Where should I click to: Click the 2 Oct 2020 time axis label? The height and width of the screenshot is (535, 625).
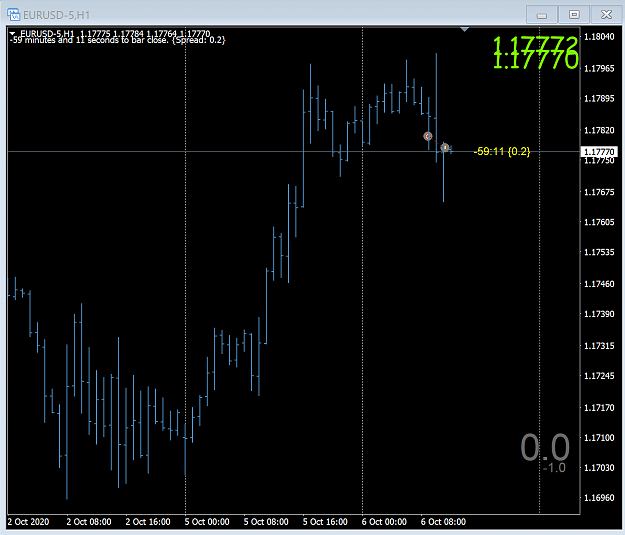click(x=28, y=522)
